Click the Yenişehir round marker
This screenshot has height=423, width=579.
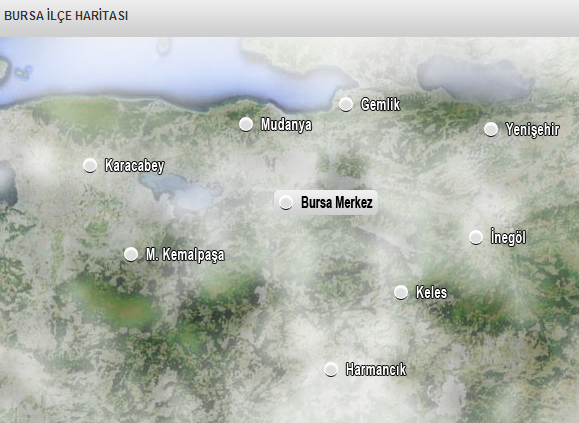[x=491, y=129]
